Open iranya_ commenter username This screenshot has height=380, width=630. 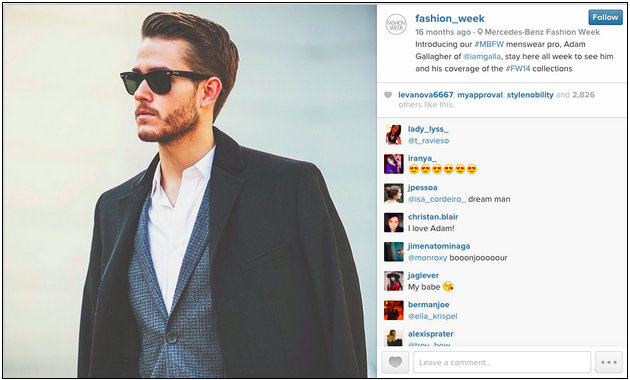tap(422, 158)
